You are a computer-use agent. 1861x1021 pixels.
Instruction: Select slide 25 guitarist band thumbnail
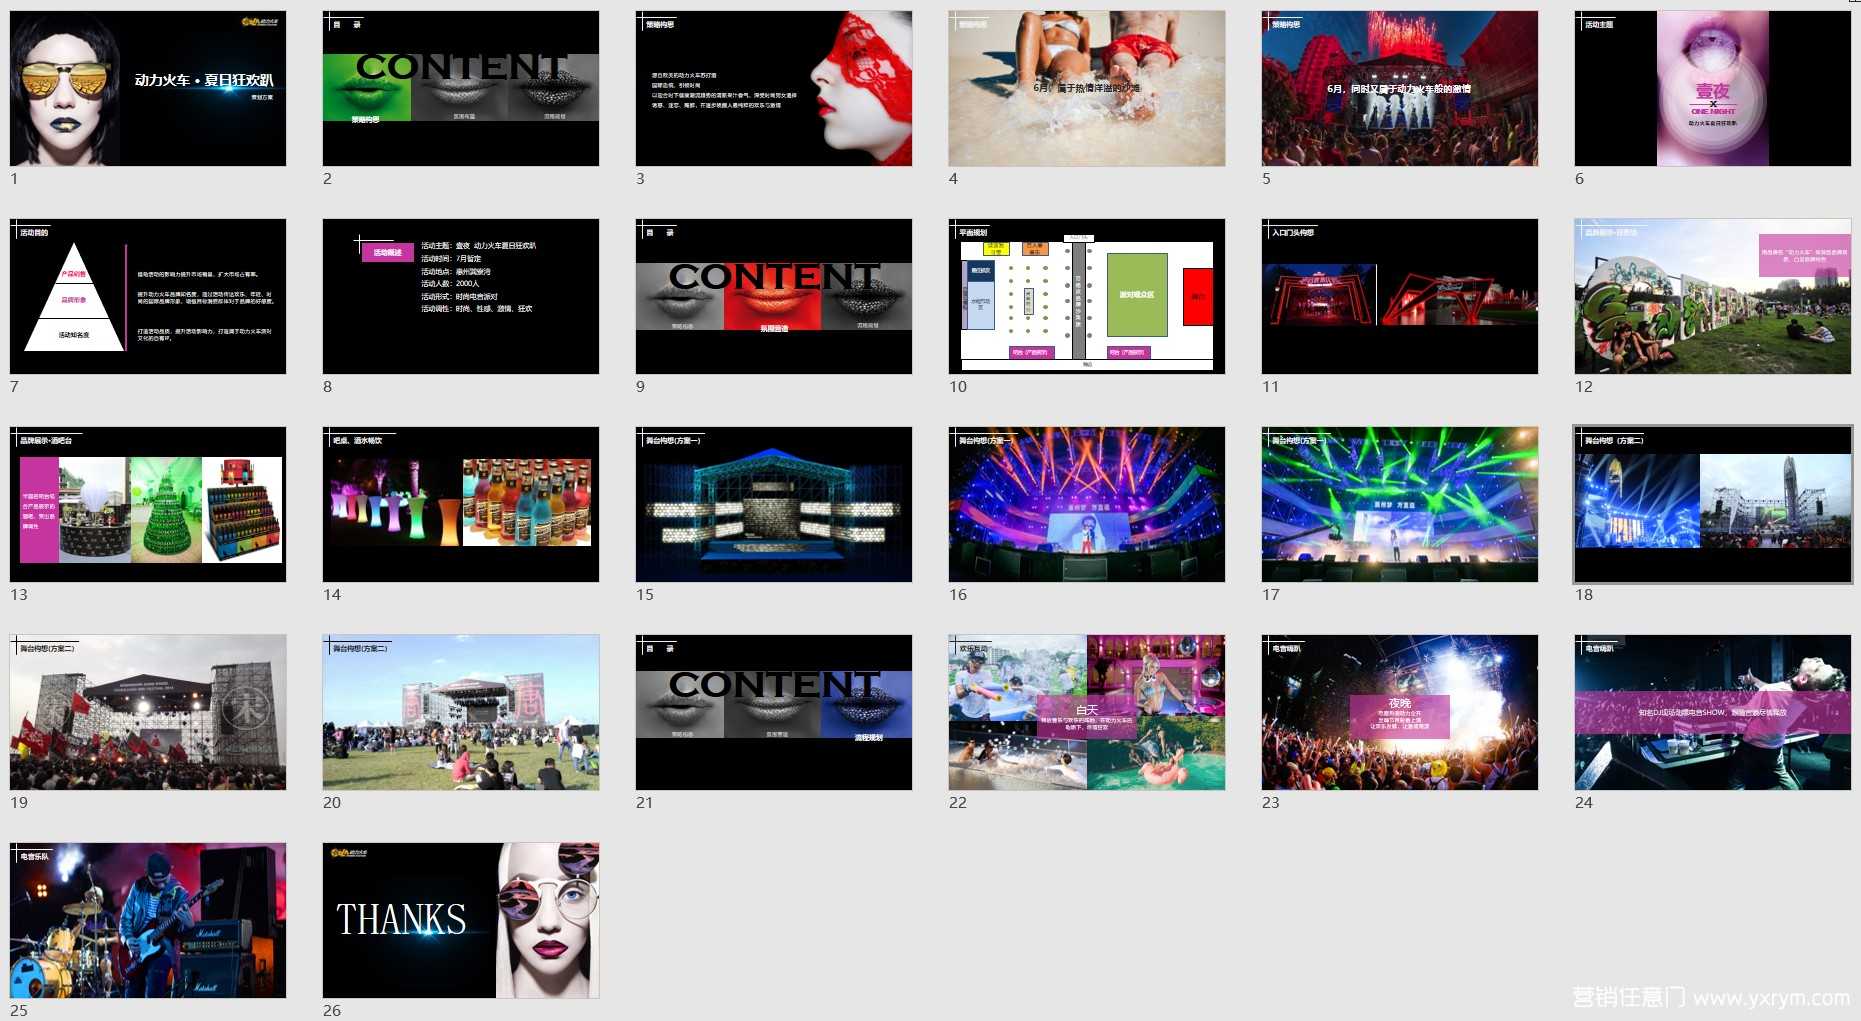pyautogui.click(x=148, y=920)
